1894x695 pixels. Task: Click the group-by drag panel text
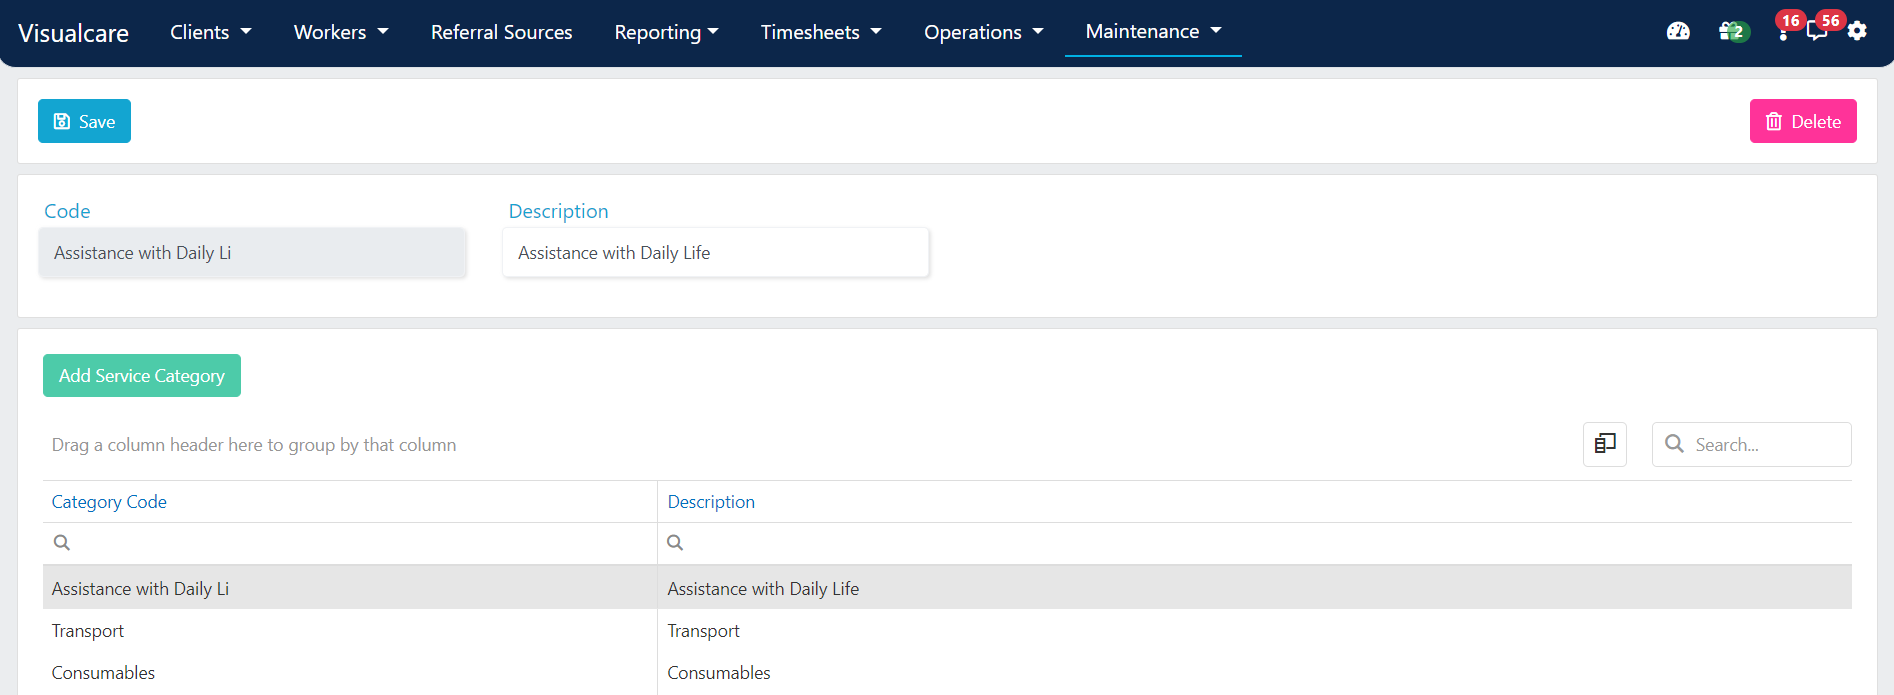pos(254,445)
